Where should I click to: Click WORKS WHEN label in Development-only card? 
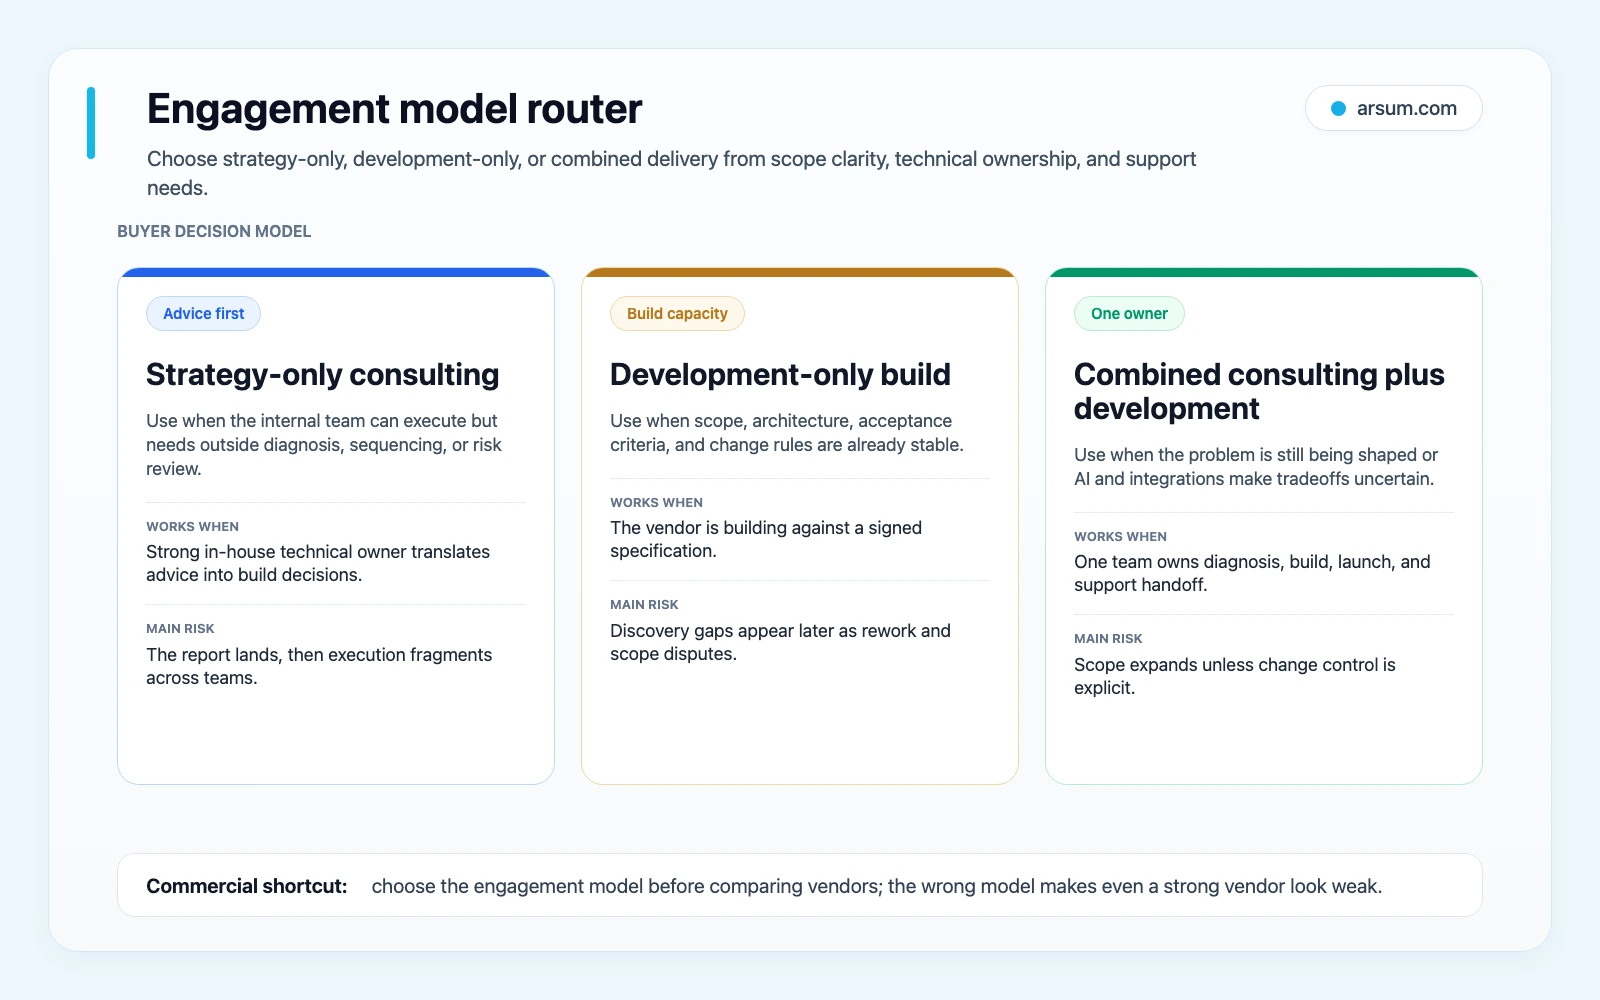656,502
